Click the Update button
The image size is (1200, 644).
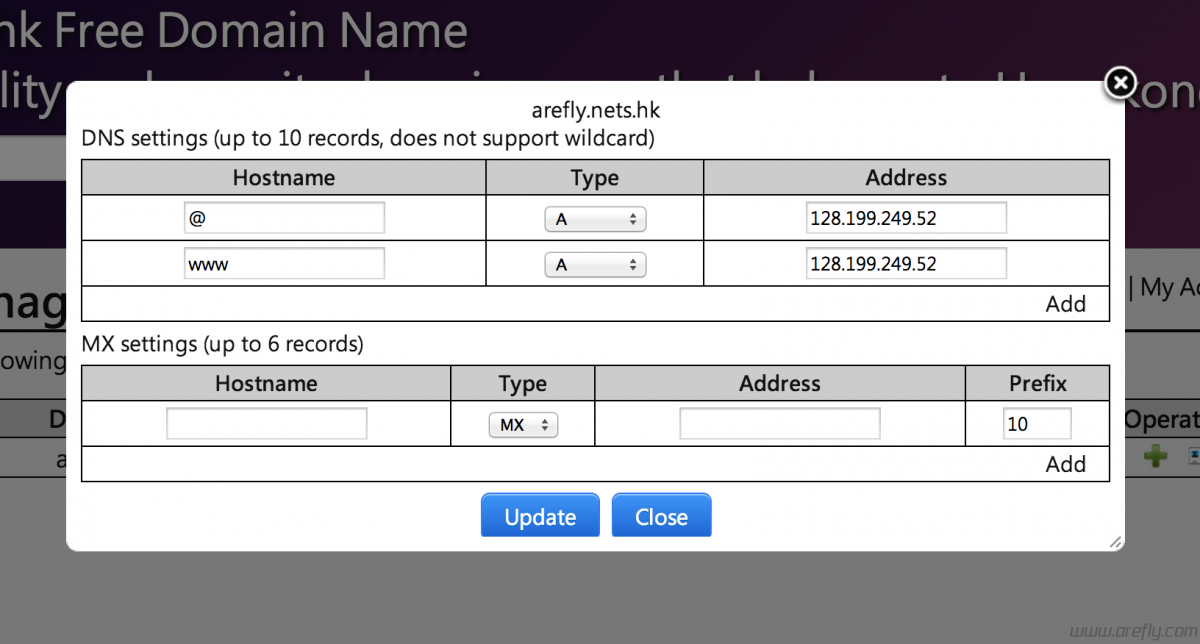click(540, 516)
